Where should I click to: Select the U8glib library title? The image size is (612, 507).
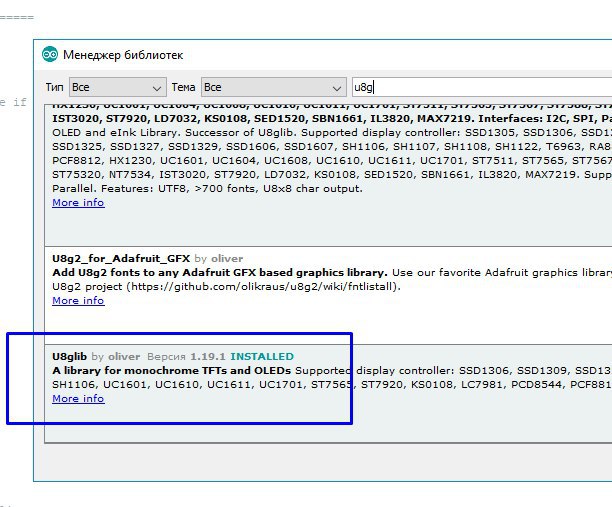[x=69, y=356]
